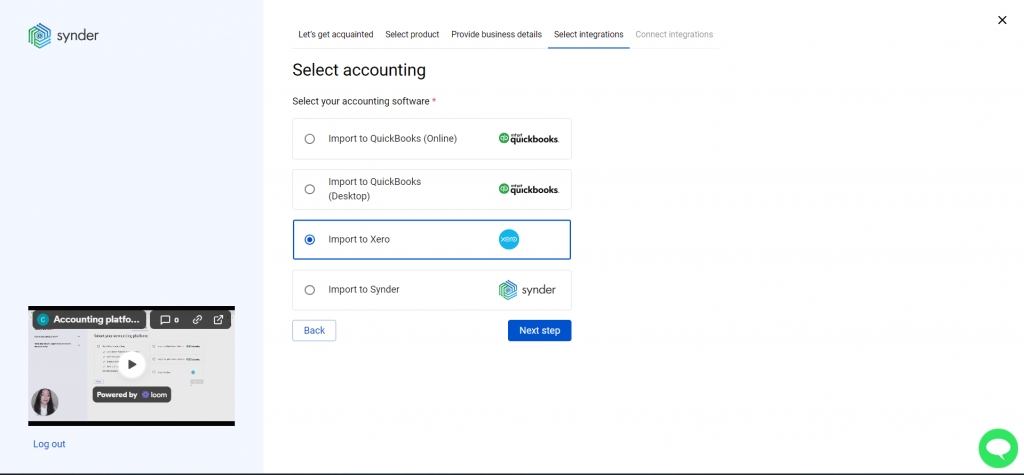The height and width of the screenshot is (475, 1024).
Task: Open the green chat support bubble
Action: point(998,448)
